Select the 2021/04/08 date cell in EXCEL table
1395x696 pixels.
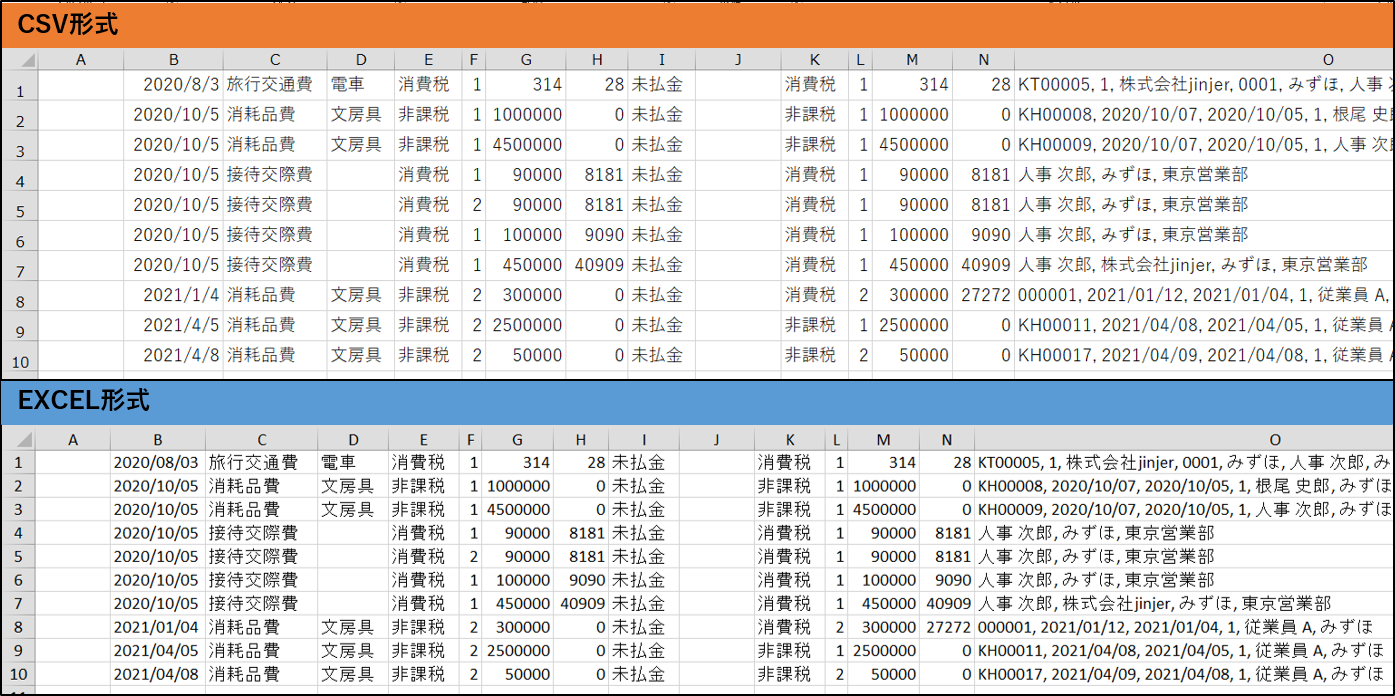point(157,675)
